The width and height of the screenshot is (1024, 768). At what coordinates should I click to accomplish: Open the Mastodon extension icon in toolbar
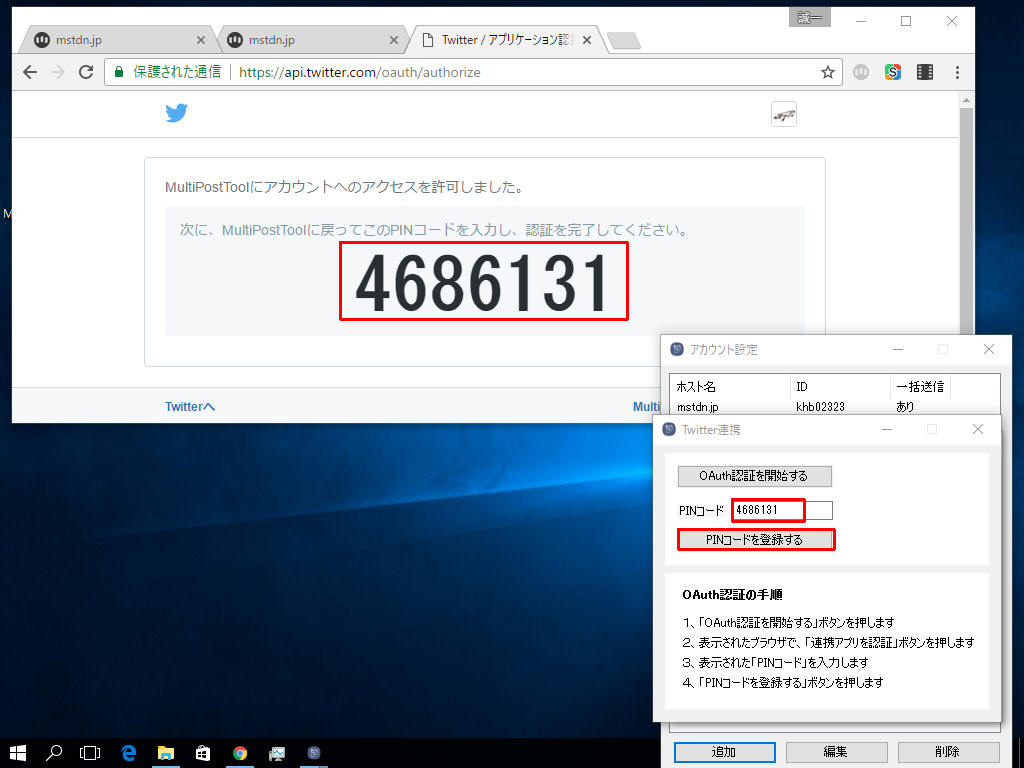(861, 72)
